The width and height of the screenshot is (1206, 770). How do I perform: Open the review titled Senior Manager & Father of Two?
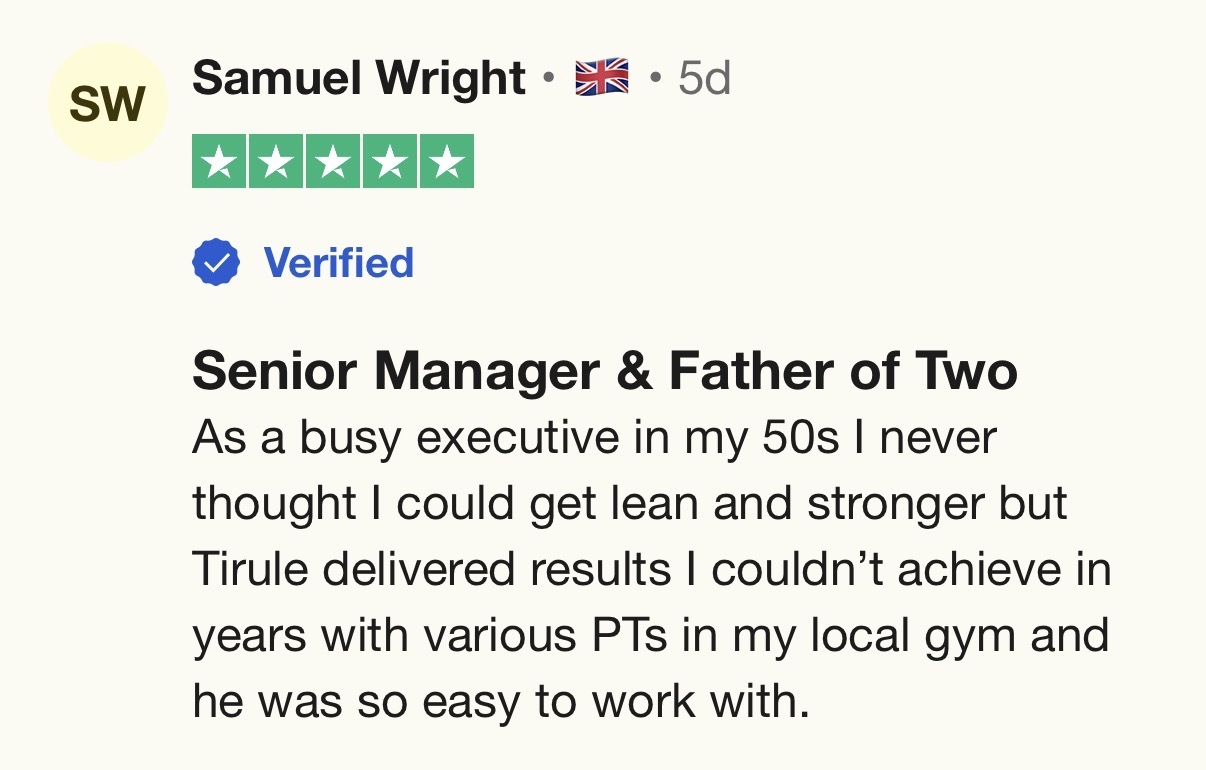604,372
